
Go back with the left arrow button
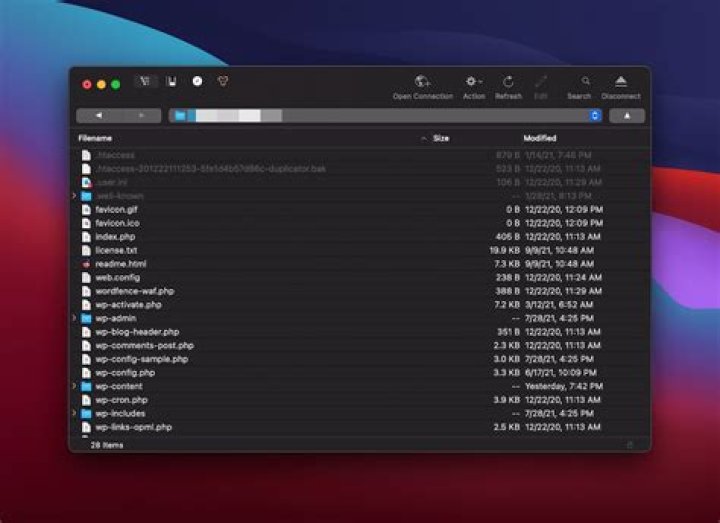[x=98, y=116]
